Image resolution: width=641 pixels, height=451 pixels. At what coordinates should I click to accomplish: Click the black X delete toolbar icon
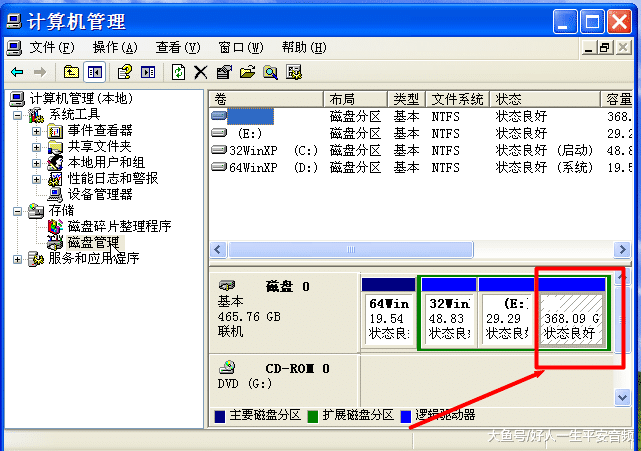[201, 72]
